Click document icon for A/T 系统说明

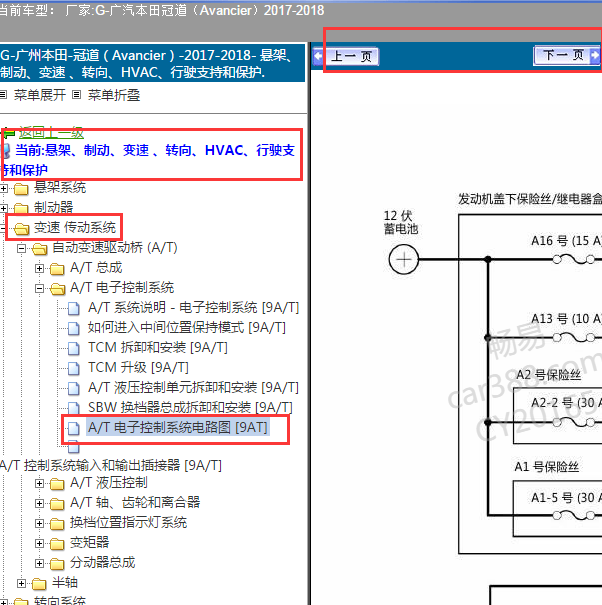click(x=74, y=309)
